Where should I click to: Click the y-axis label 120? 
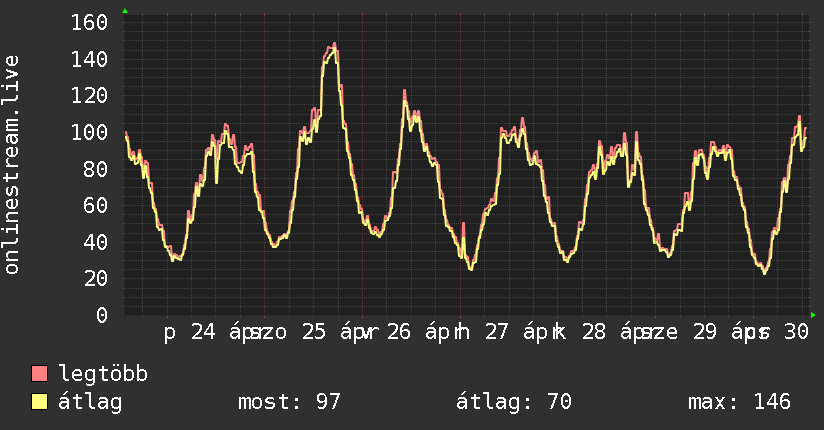[x=89, y=96]
